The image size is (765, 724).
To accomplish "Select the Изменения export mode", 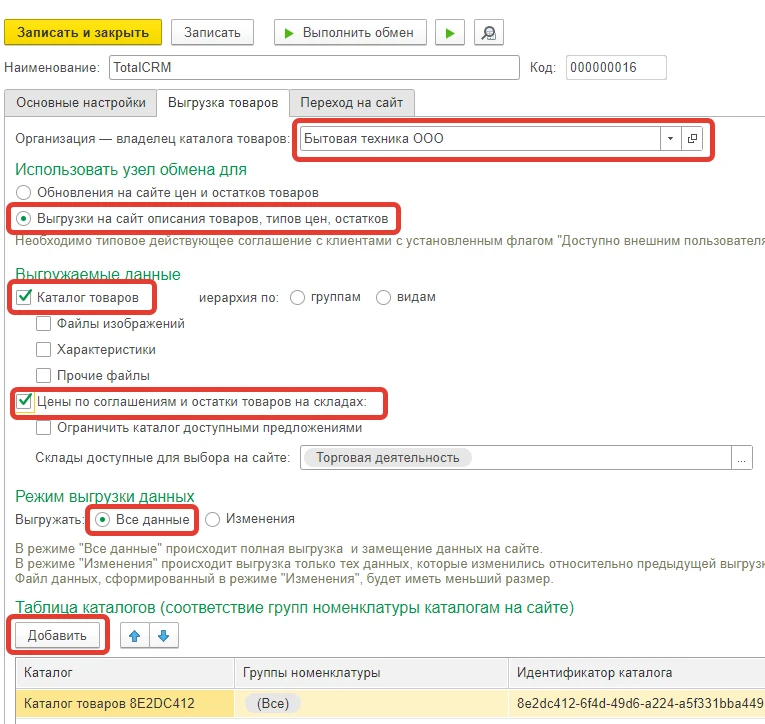I will click(212, 520).
